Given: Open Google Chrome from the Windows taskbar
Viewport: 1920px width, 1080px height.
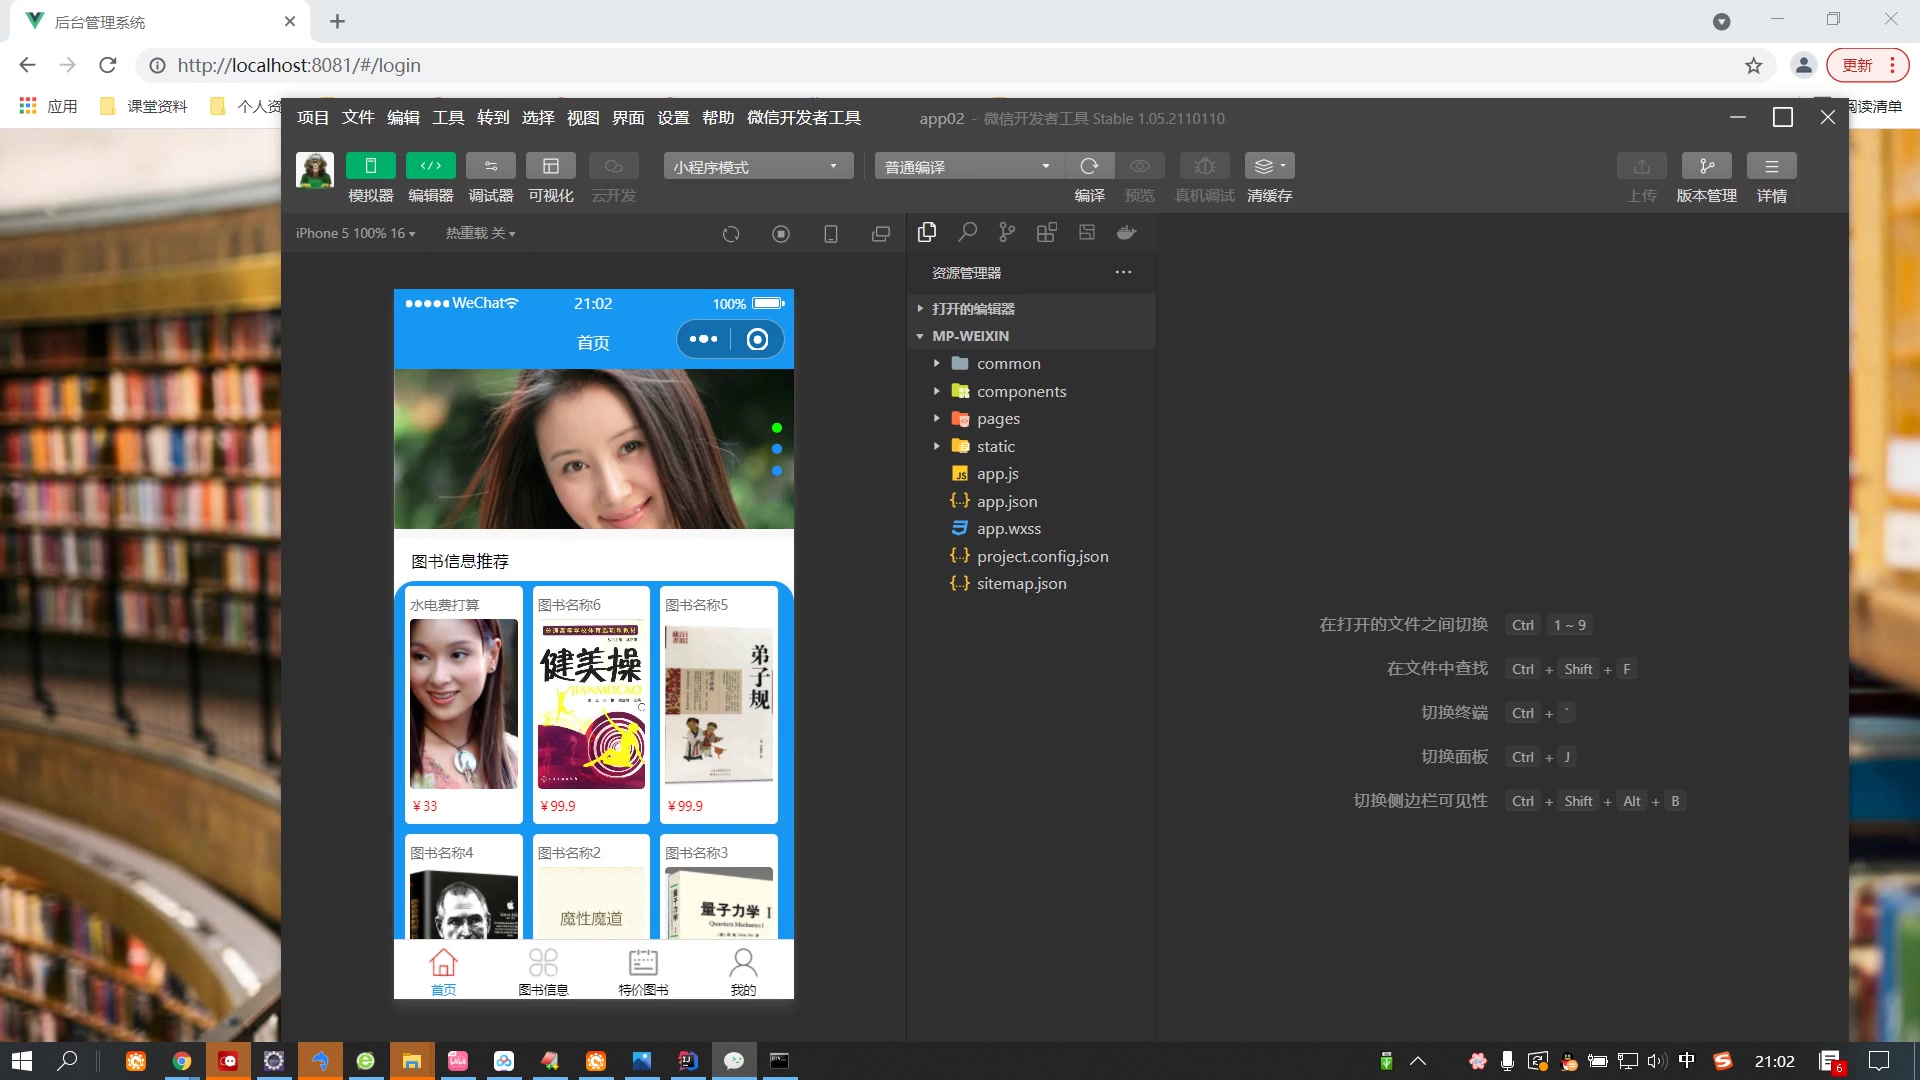Looking at the screenshot, I should 181,1060.
